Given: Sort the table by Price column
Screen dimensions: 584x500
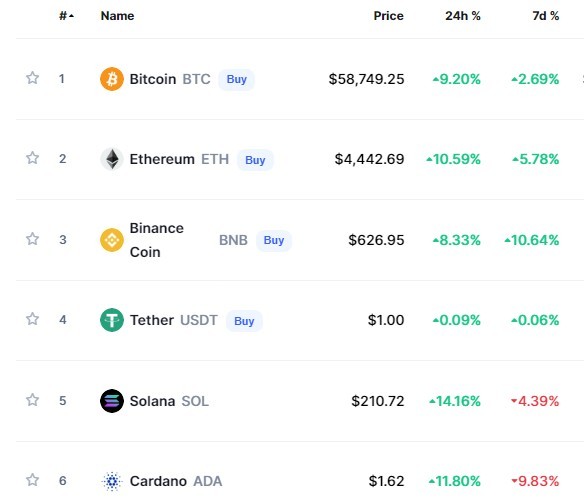Looking at the screenshot, I should click(x=388, y=16).
